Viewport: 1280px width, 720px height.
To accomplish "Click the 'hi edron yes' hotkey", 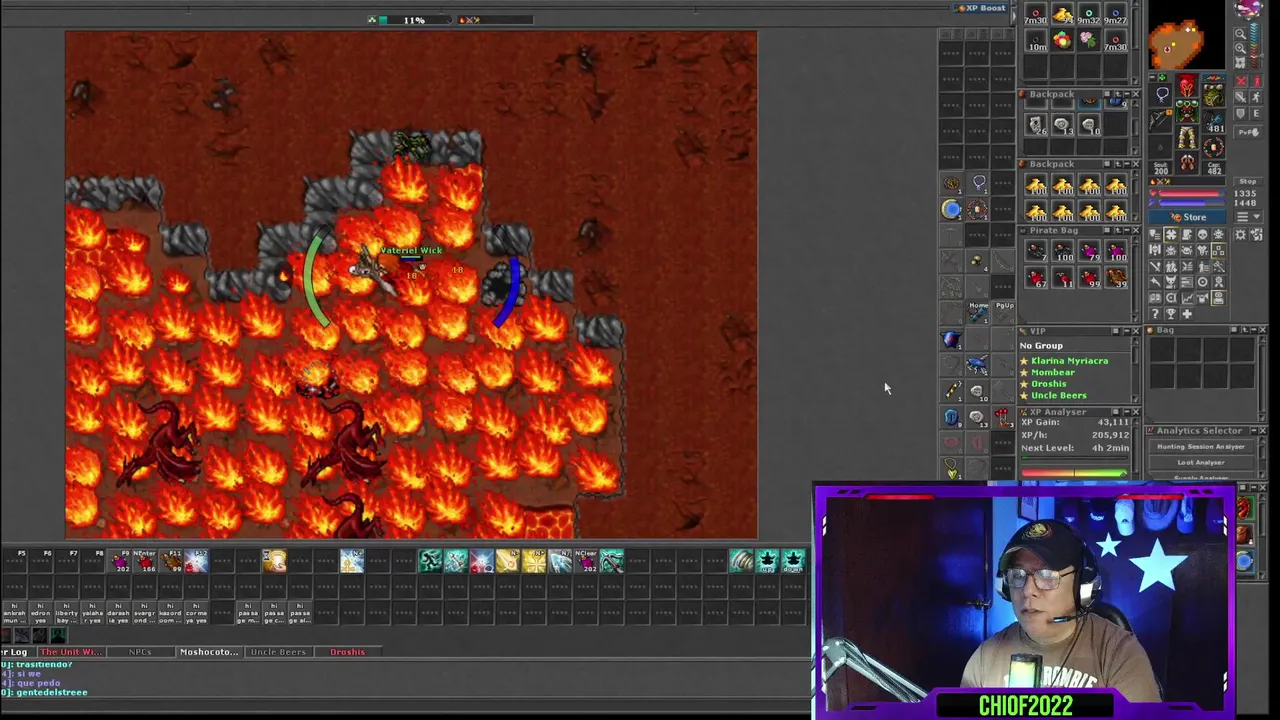I will [x=40, y=613].
